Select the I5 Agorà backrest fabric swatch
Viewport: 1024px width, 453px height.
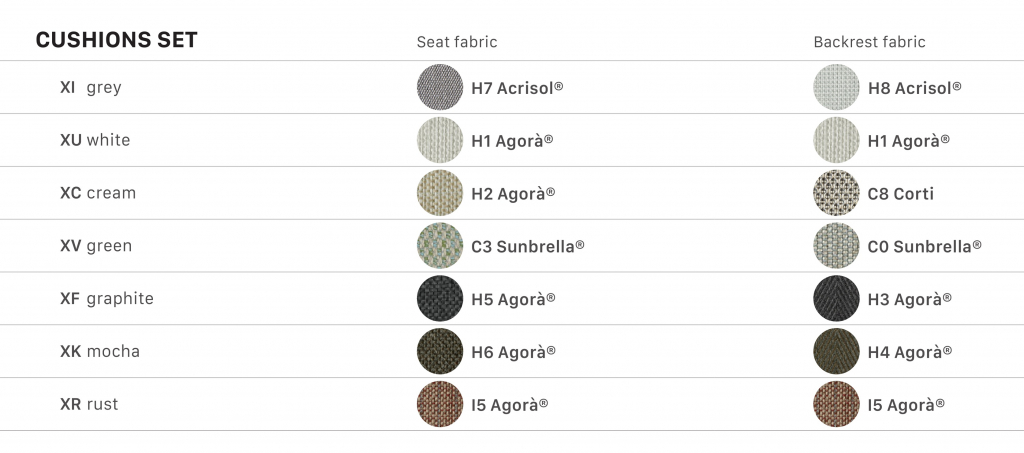[837, 405]
